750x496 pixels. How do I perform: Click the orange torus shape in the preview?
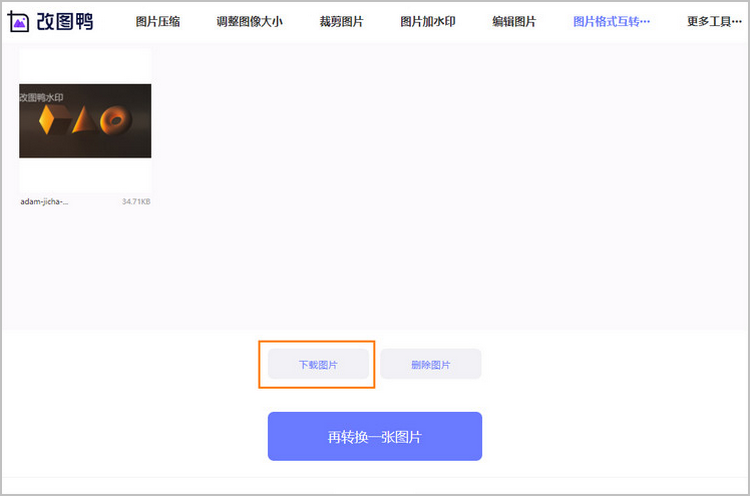[x=116, y=121]
